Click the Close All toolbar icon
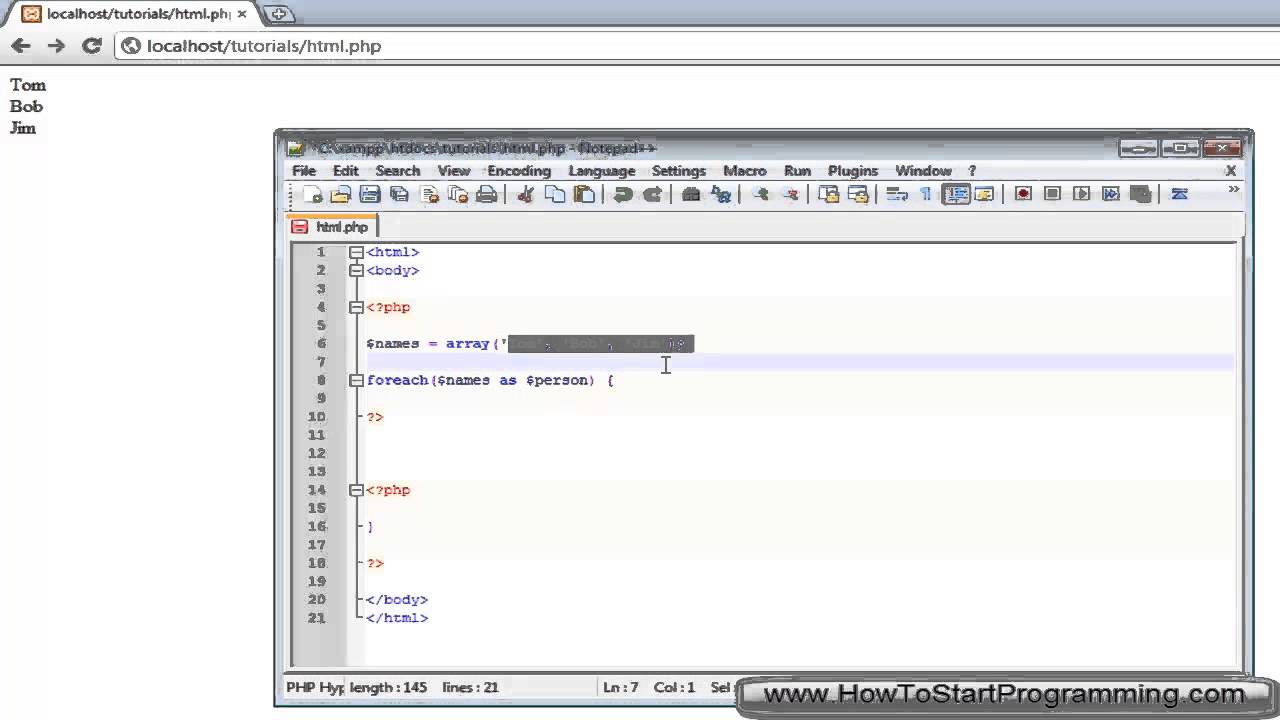This screenshot has height=720, width=1280. tap(458, 194)
